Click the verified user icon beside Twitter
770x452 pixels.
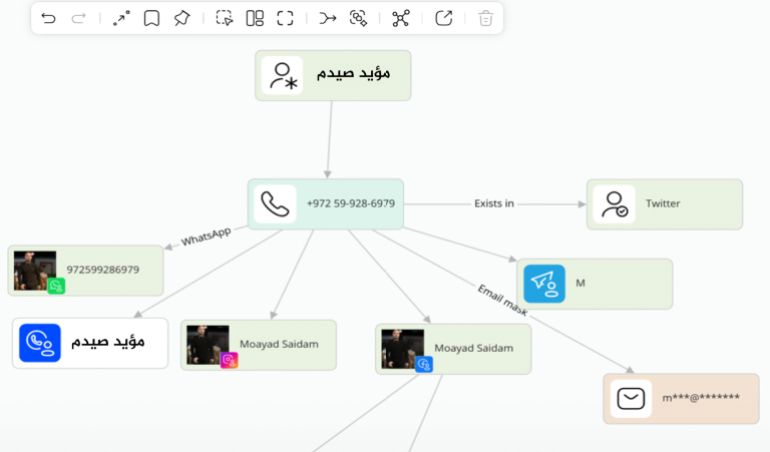tap(614, 204)
